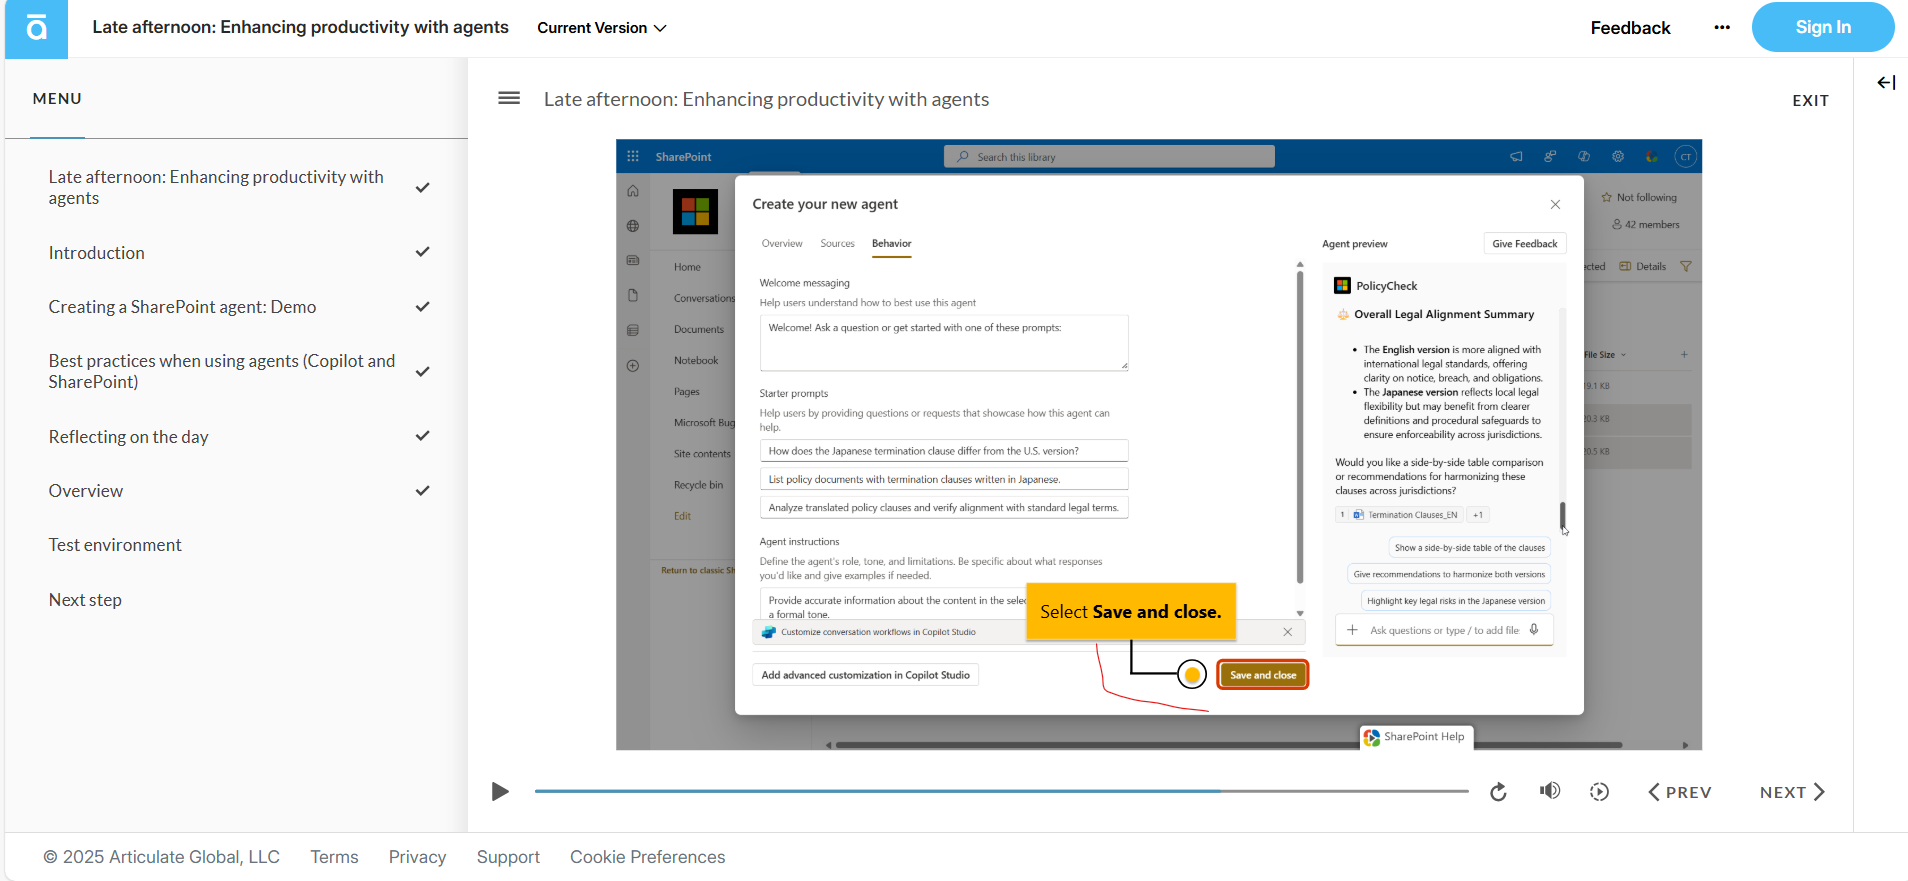The width and height of the screenshot is (1908, 881).
Task: Click the +1 reference chip
Action: (1478, 515)
